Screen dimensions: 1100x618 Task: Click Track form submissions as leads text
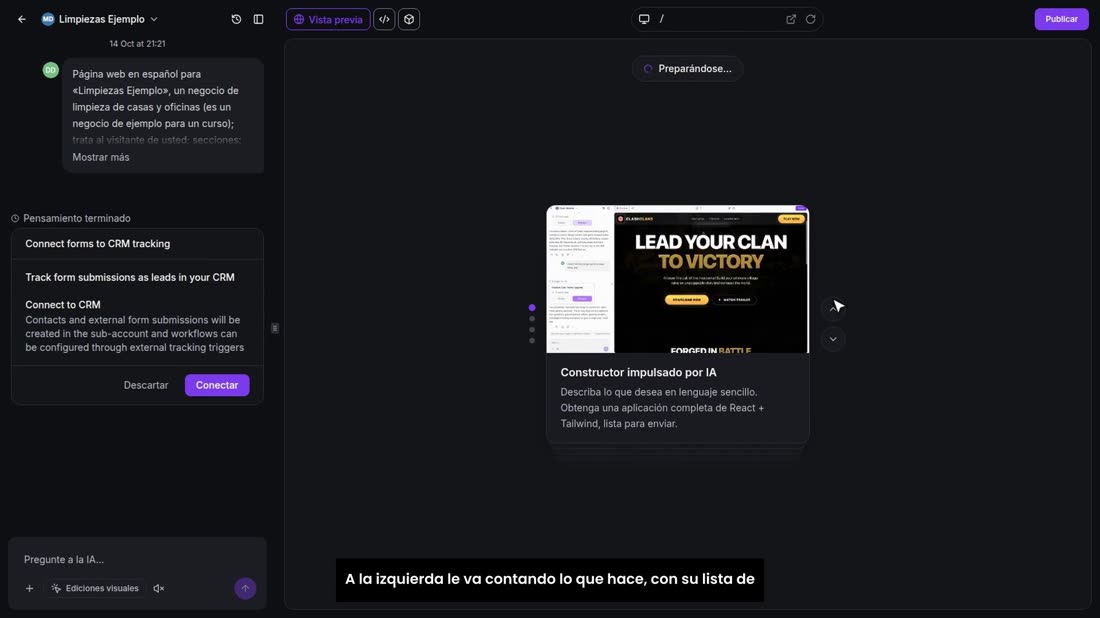pyautogui.click(x=130, y=277)
